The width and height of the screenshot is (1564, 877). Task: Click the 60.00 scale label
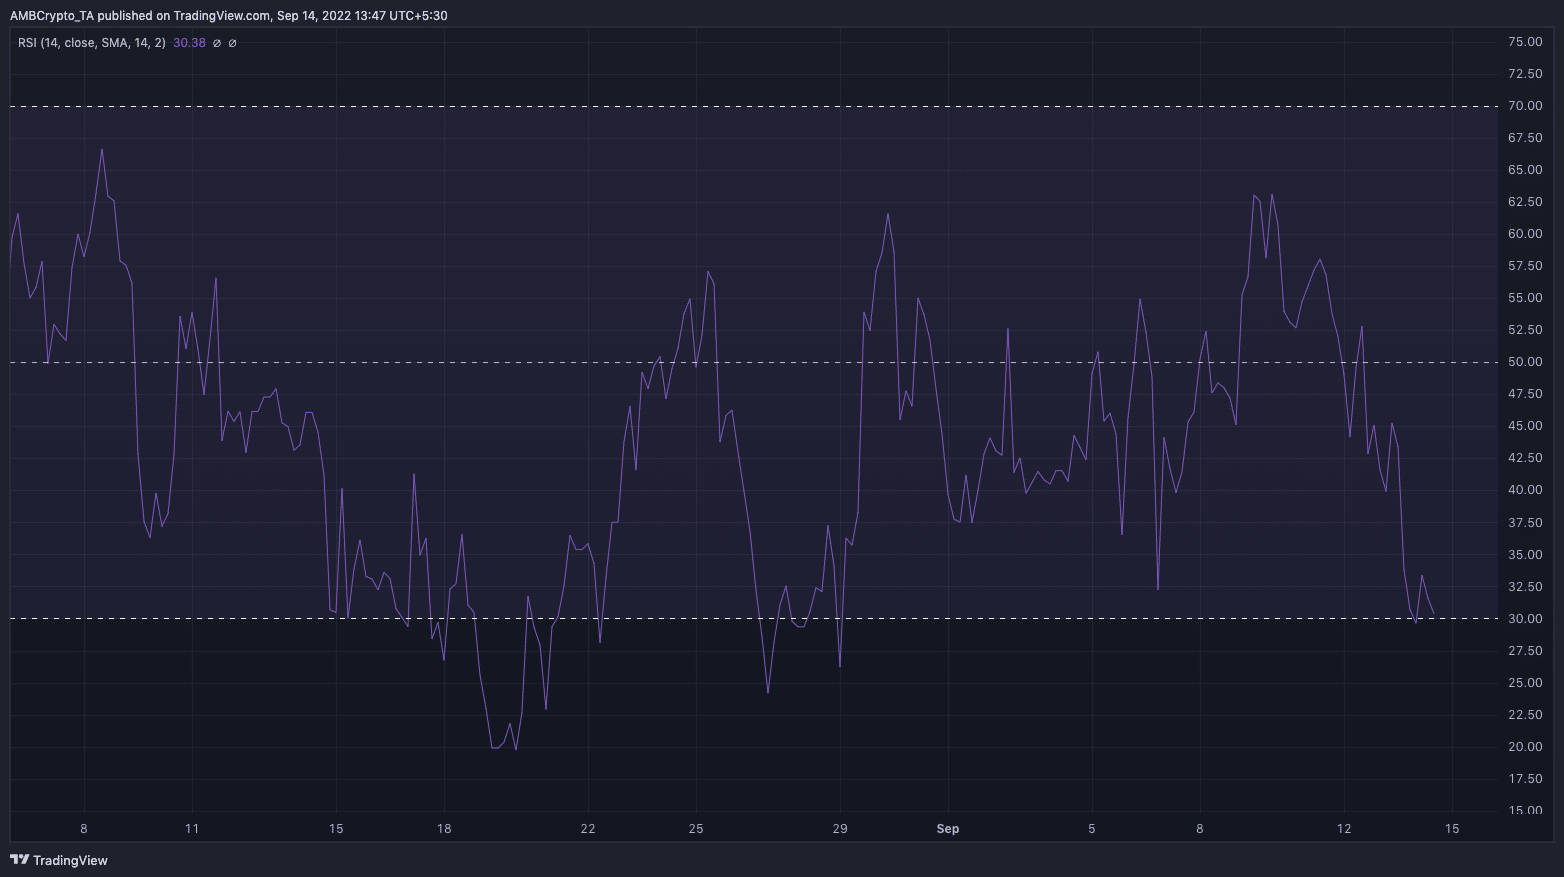1525,234
